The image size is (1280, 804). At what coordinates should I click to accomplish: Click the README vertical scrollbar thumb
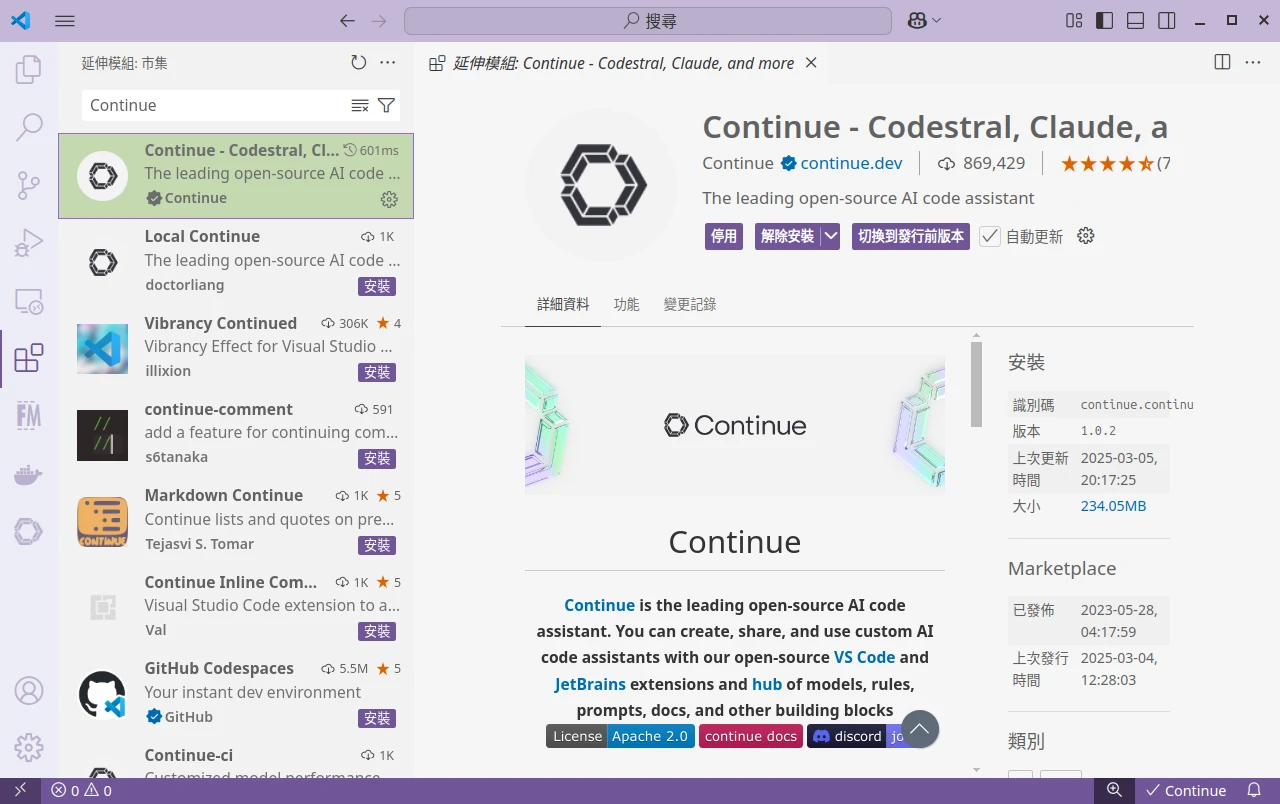click(976, 385)
